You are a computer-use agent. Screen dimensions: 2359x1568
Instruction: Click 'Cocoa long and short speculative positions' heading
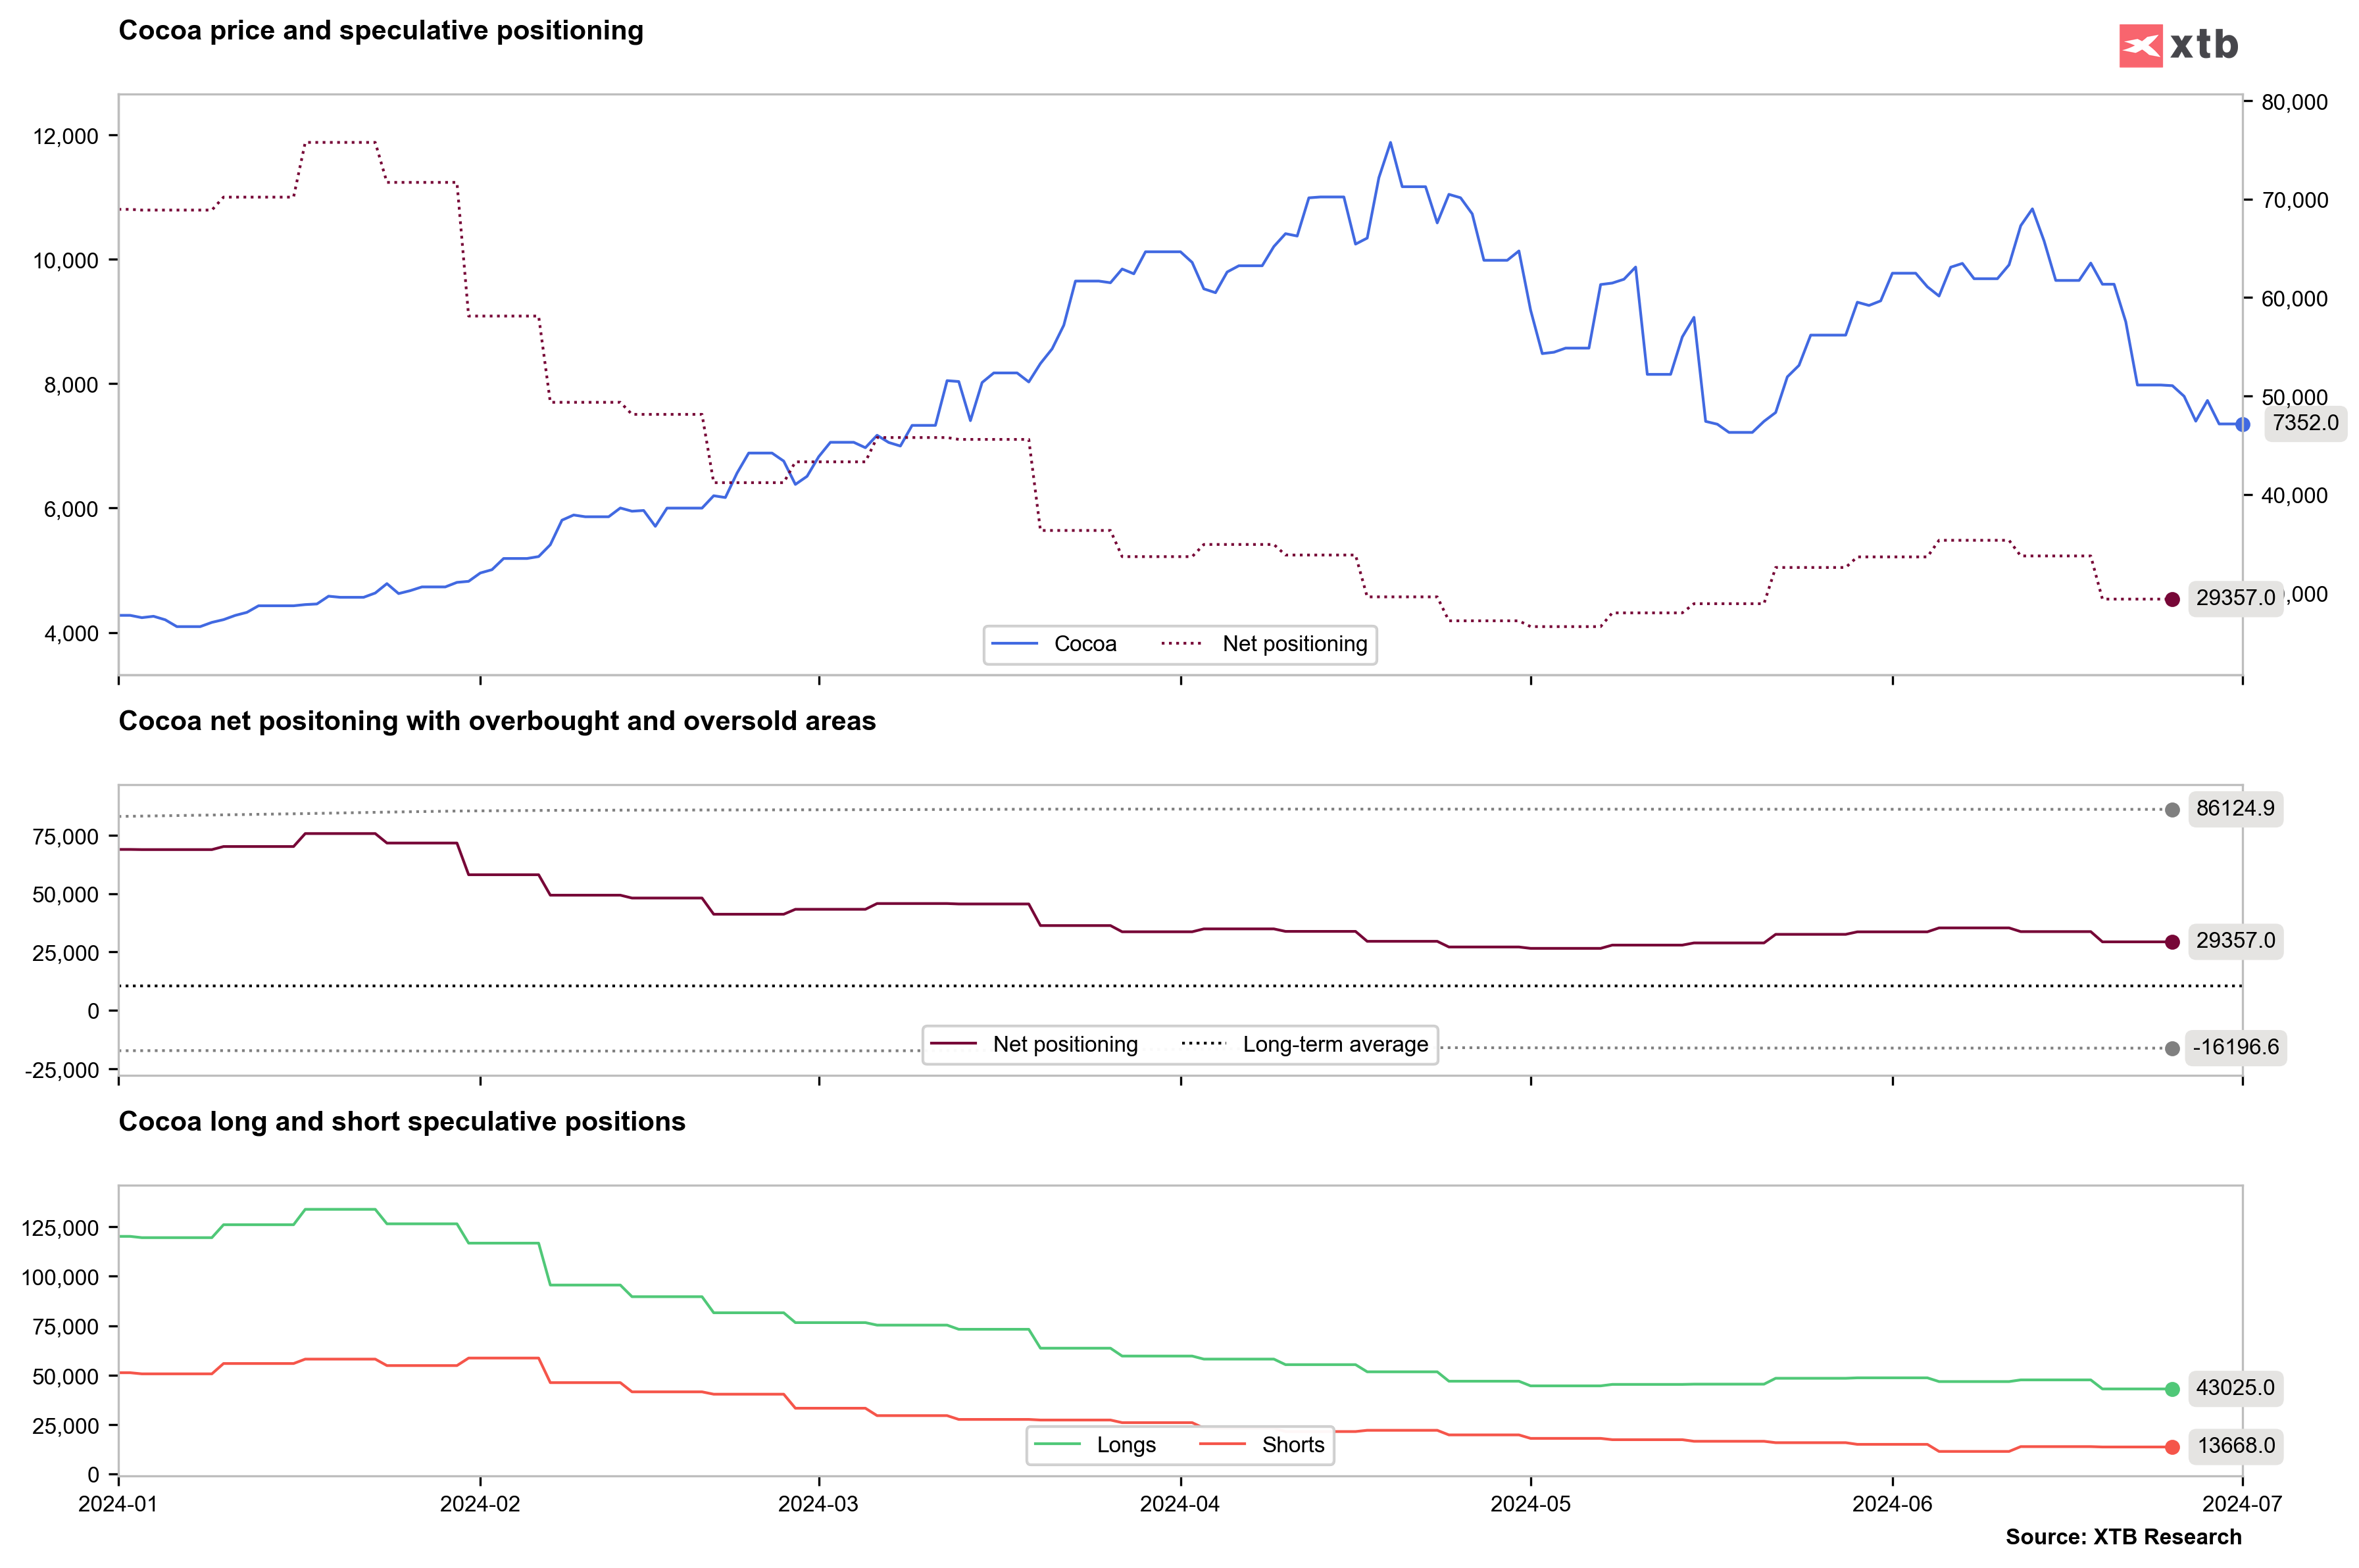(402, 1122)
